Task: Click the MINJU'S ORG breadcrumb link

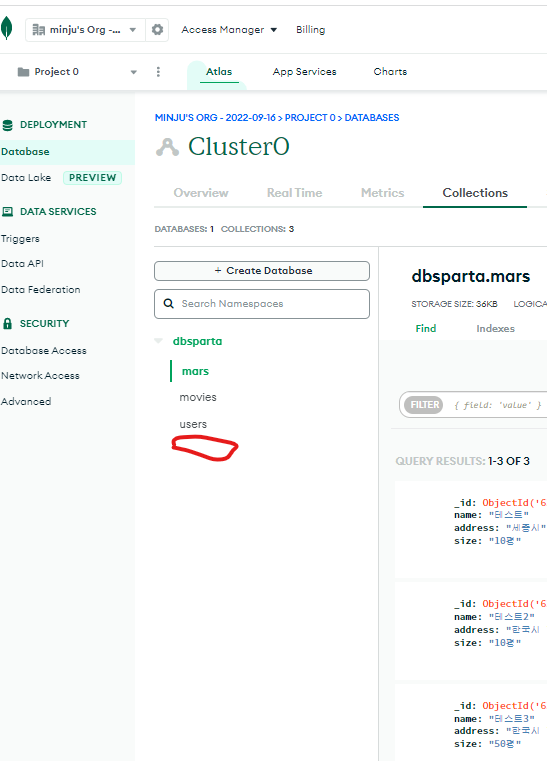Action: click(215, 117)
